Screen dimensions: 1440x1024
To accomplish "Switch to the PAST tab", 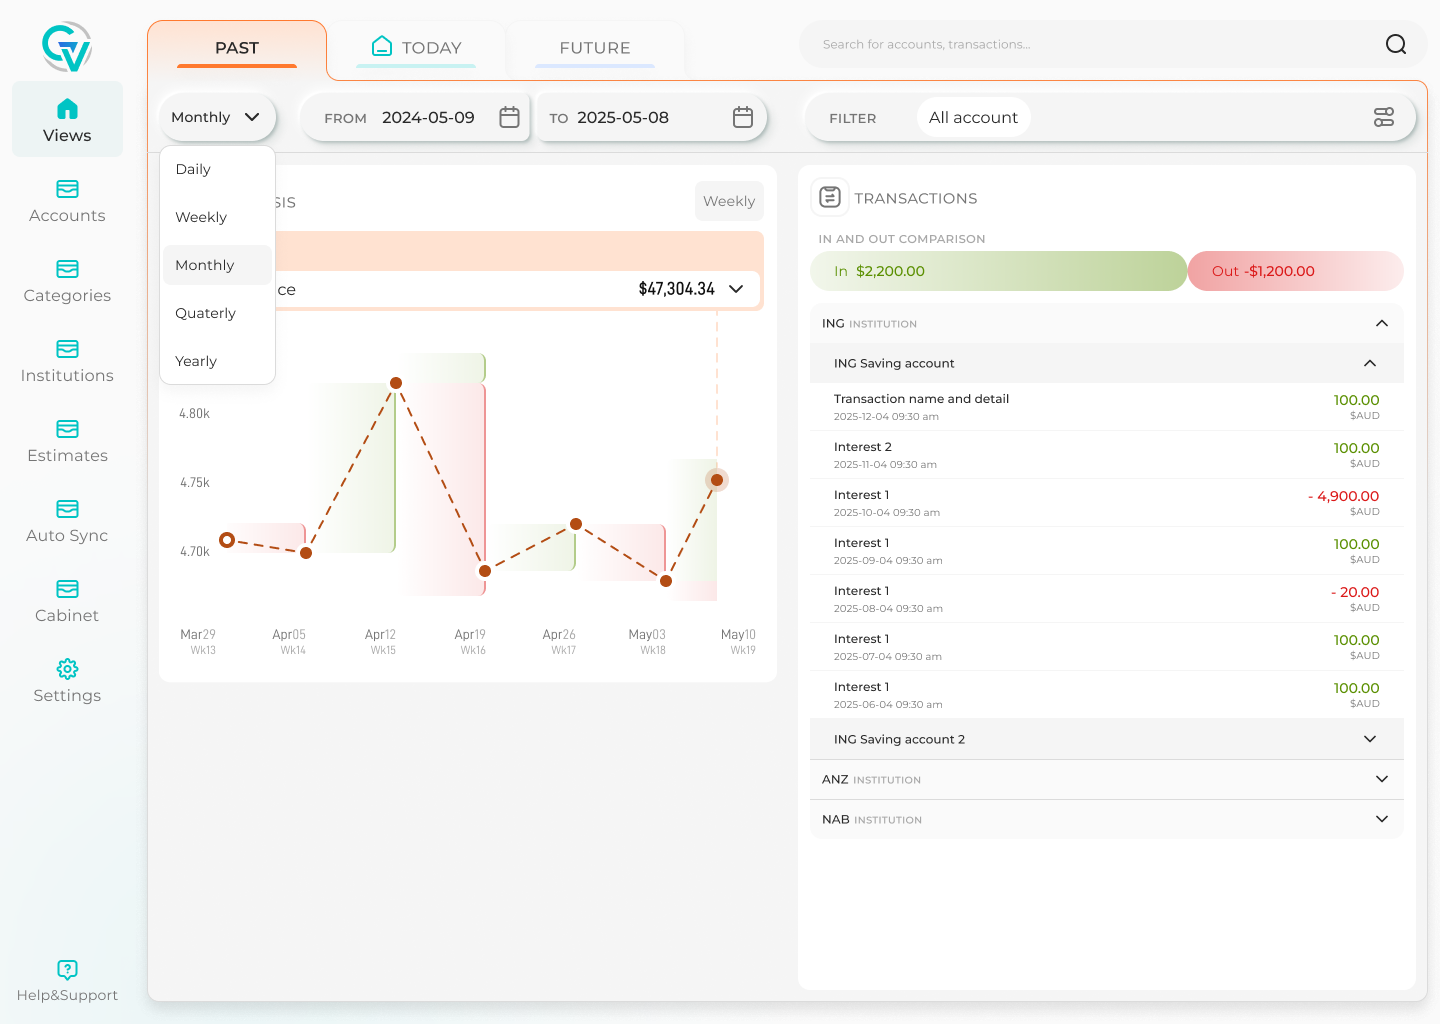I will point(237,48).
